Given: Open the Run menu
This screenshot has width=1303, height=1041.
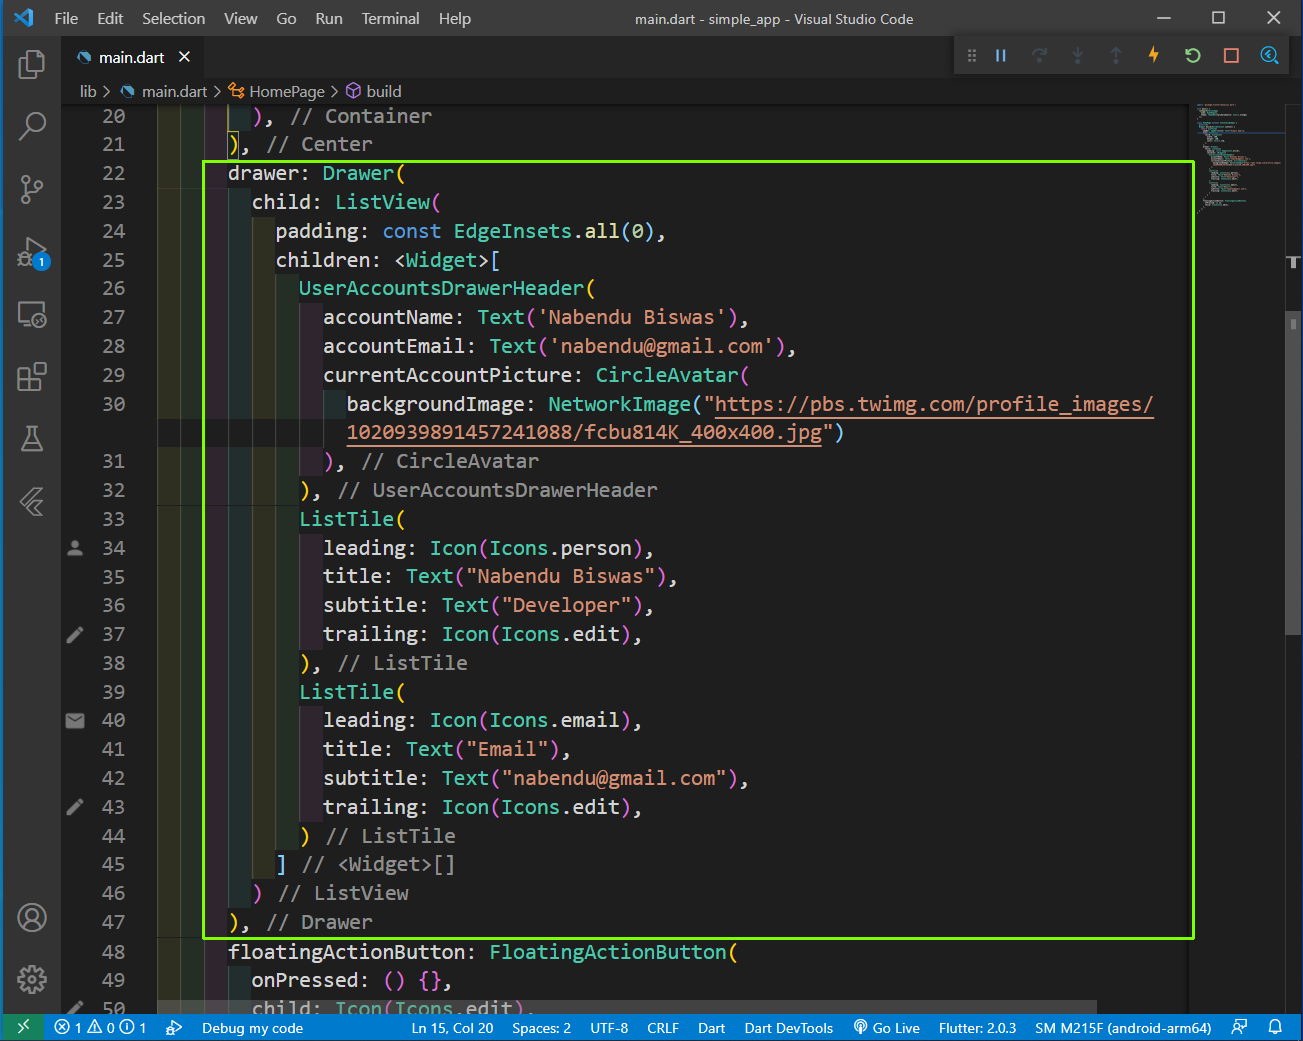Looking at the screenshot, I should click(328, 18).
